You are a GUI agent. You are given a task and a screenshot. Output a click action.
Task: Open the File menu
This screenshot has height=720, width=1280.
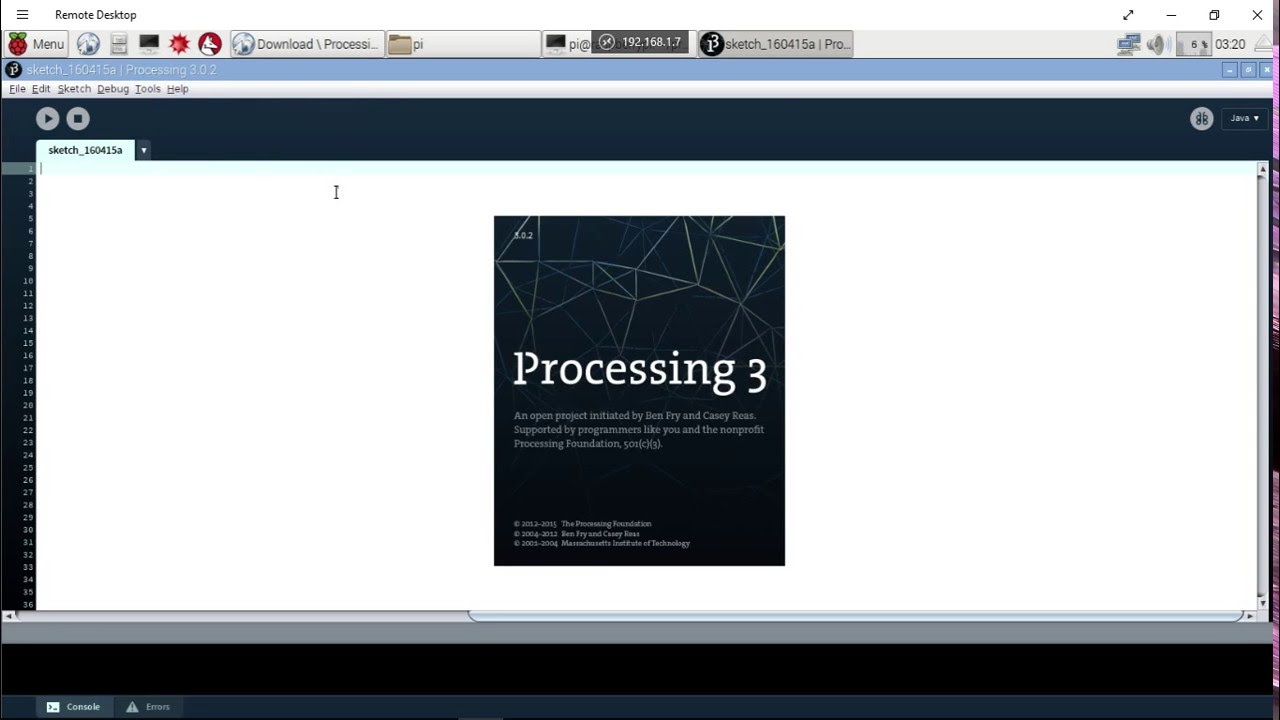point(17,89)
